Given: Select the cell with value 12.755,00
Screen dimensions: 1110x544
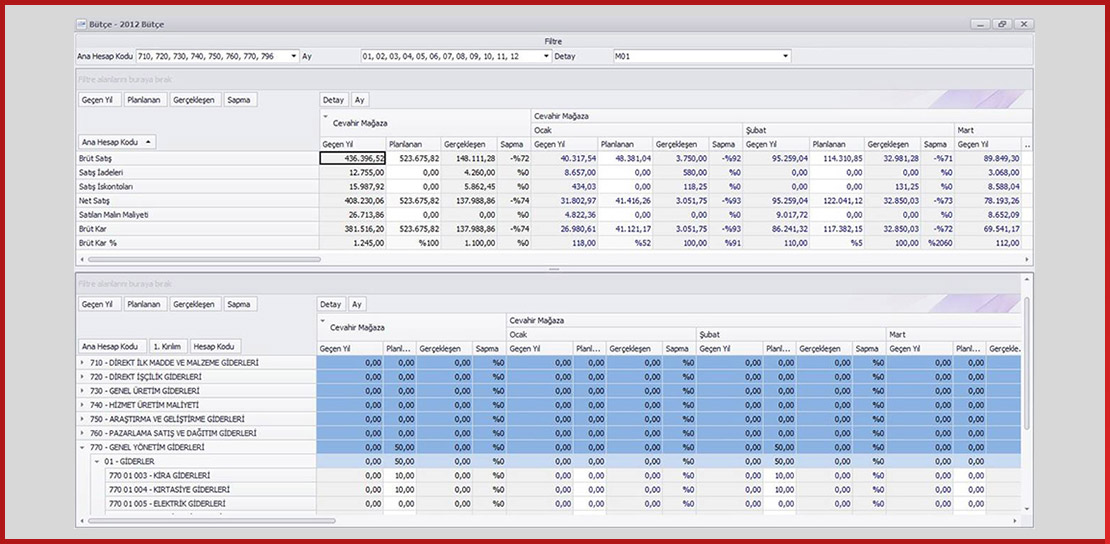Looking at the screenshot, I should click(353, 172).
